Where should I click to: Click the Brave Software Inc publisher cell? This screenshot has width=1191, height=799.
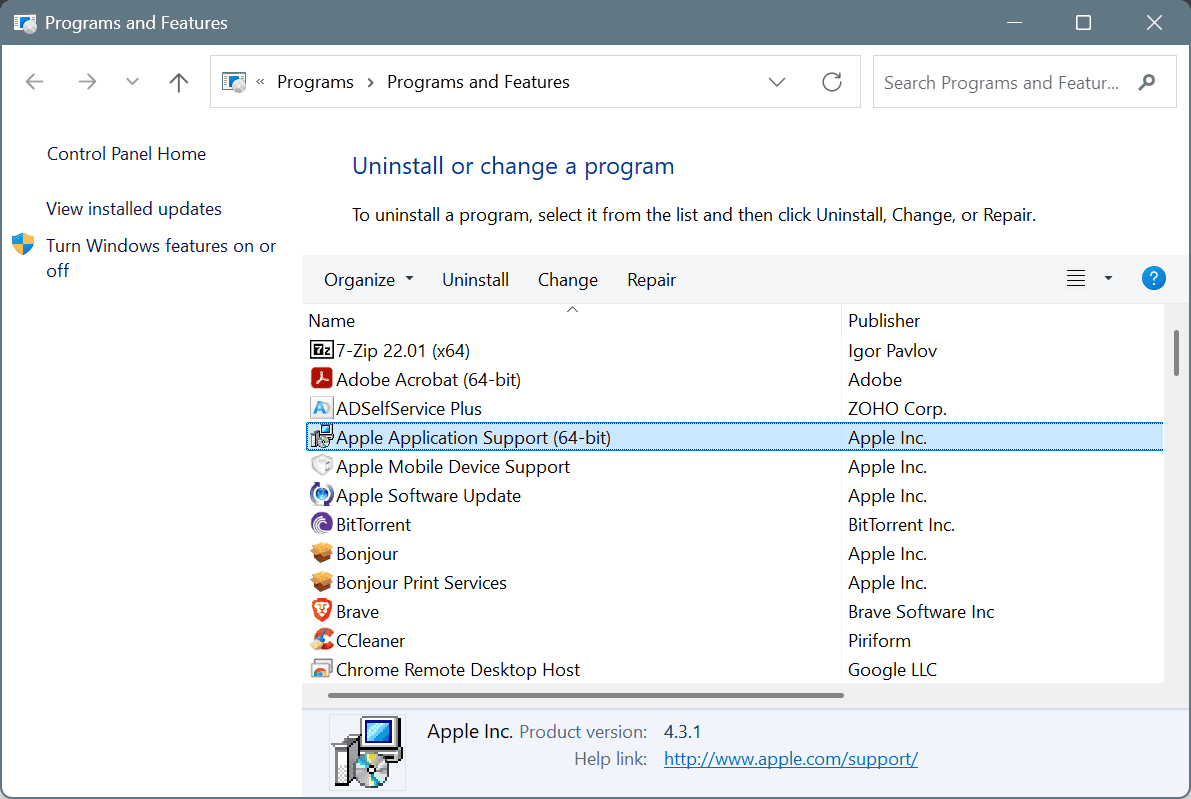pos(921,611)
